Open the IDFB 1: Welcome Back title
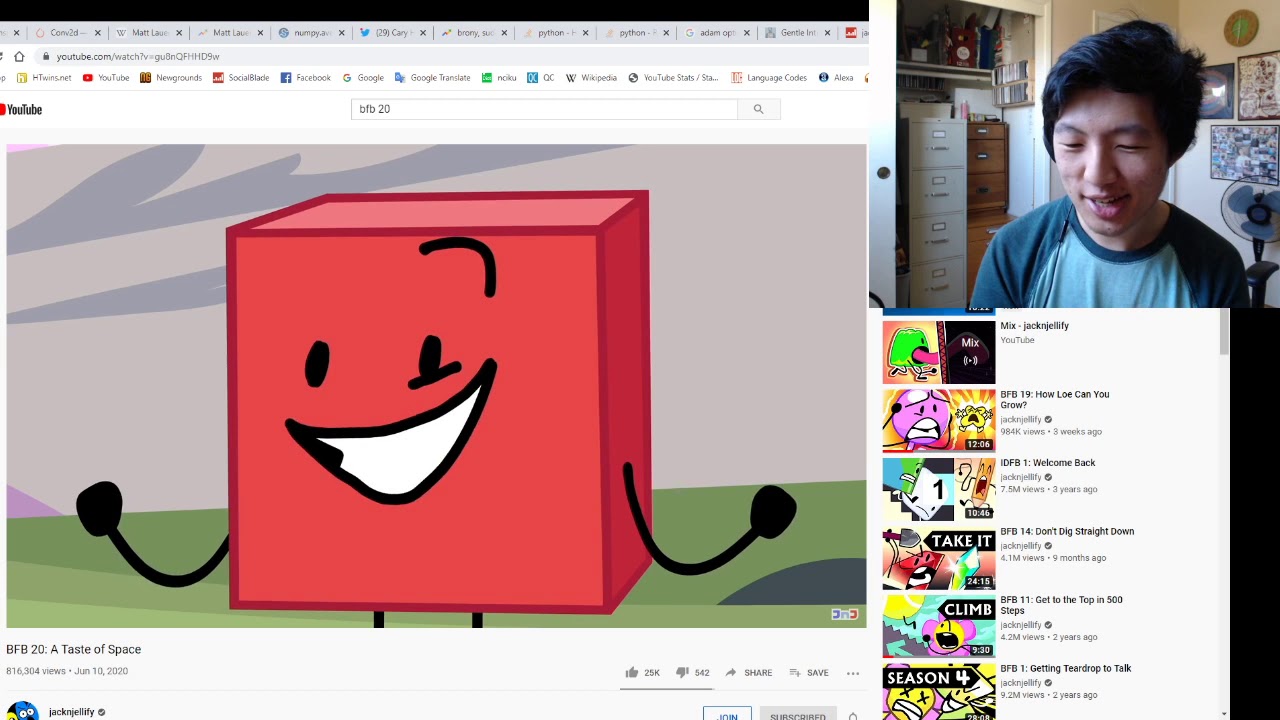This screenshot has height=720, width=1280. (1047, 463)
